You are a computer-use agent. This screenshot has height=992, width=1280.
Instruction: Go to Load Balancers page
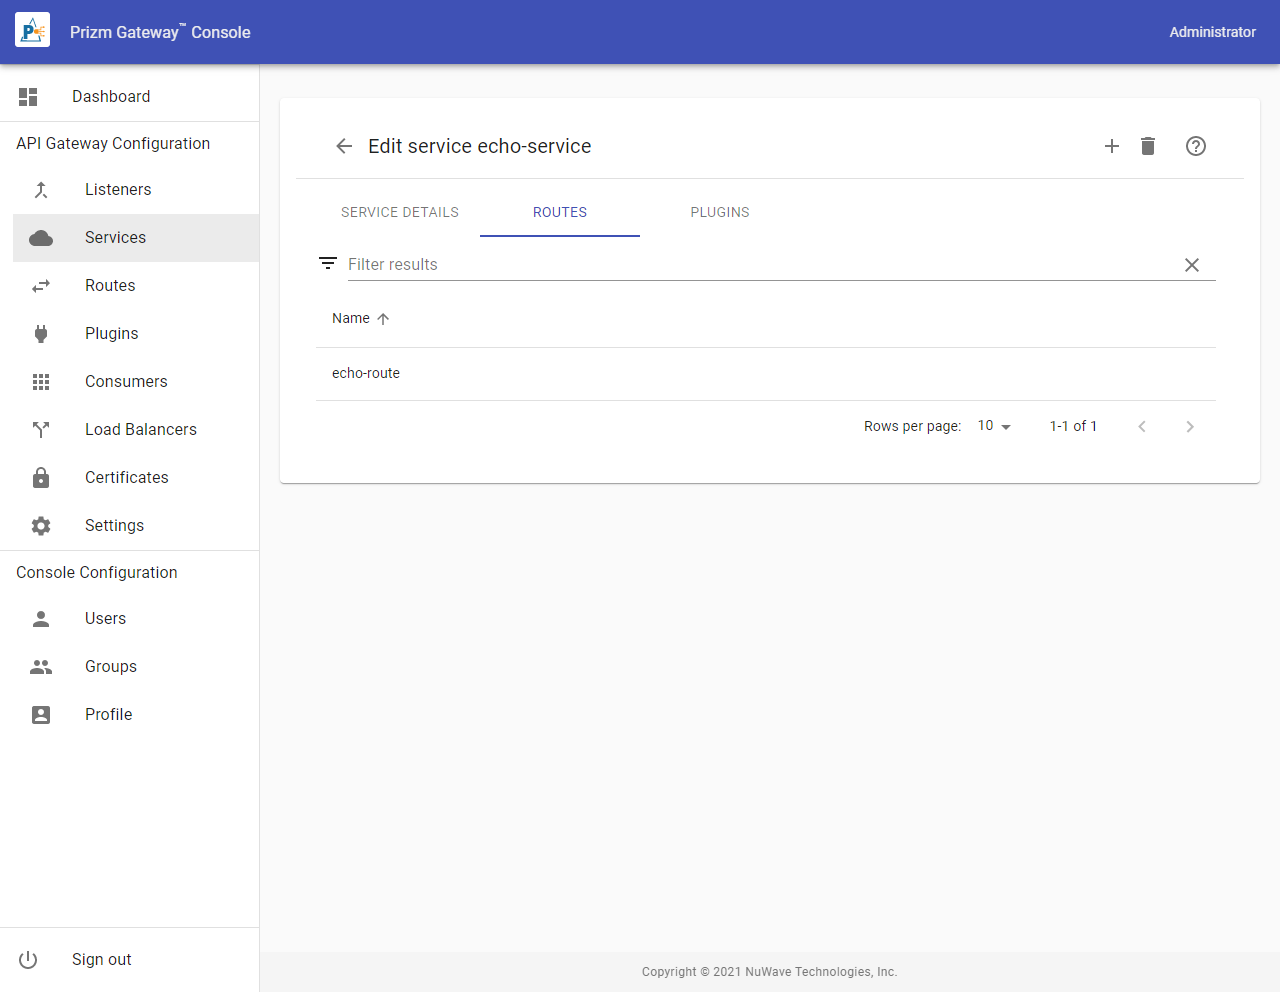(x=140, y=430)
